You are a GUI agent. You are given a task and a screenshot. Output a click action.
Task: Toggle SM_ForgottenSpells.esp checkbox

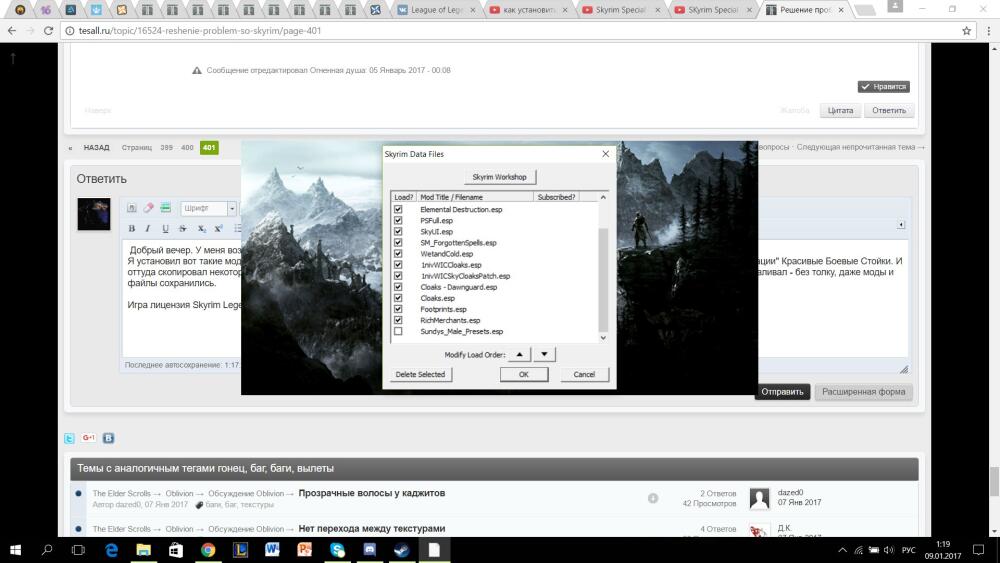click(x=398, y=242)
